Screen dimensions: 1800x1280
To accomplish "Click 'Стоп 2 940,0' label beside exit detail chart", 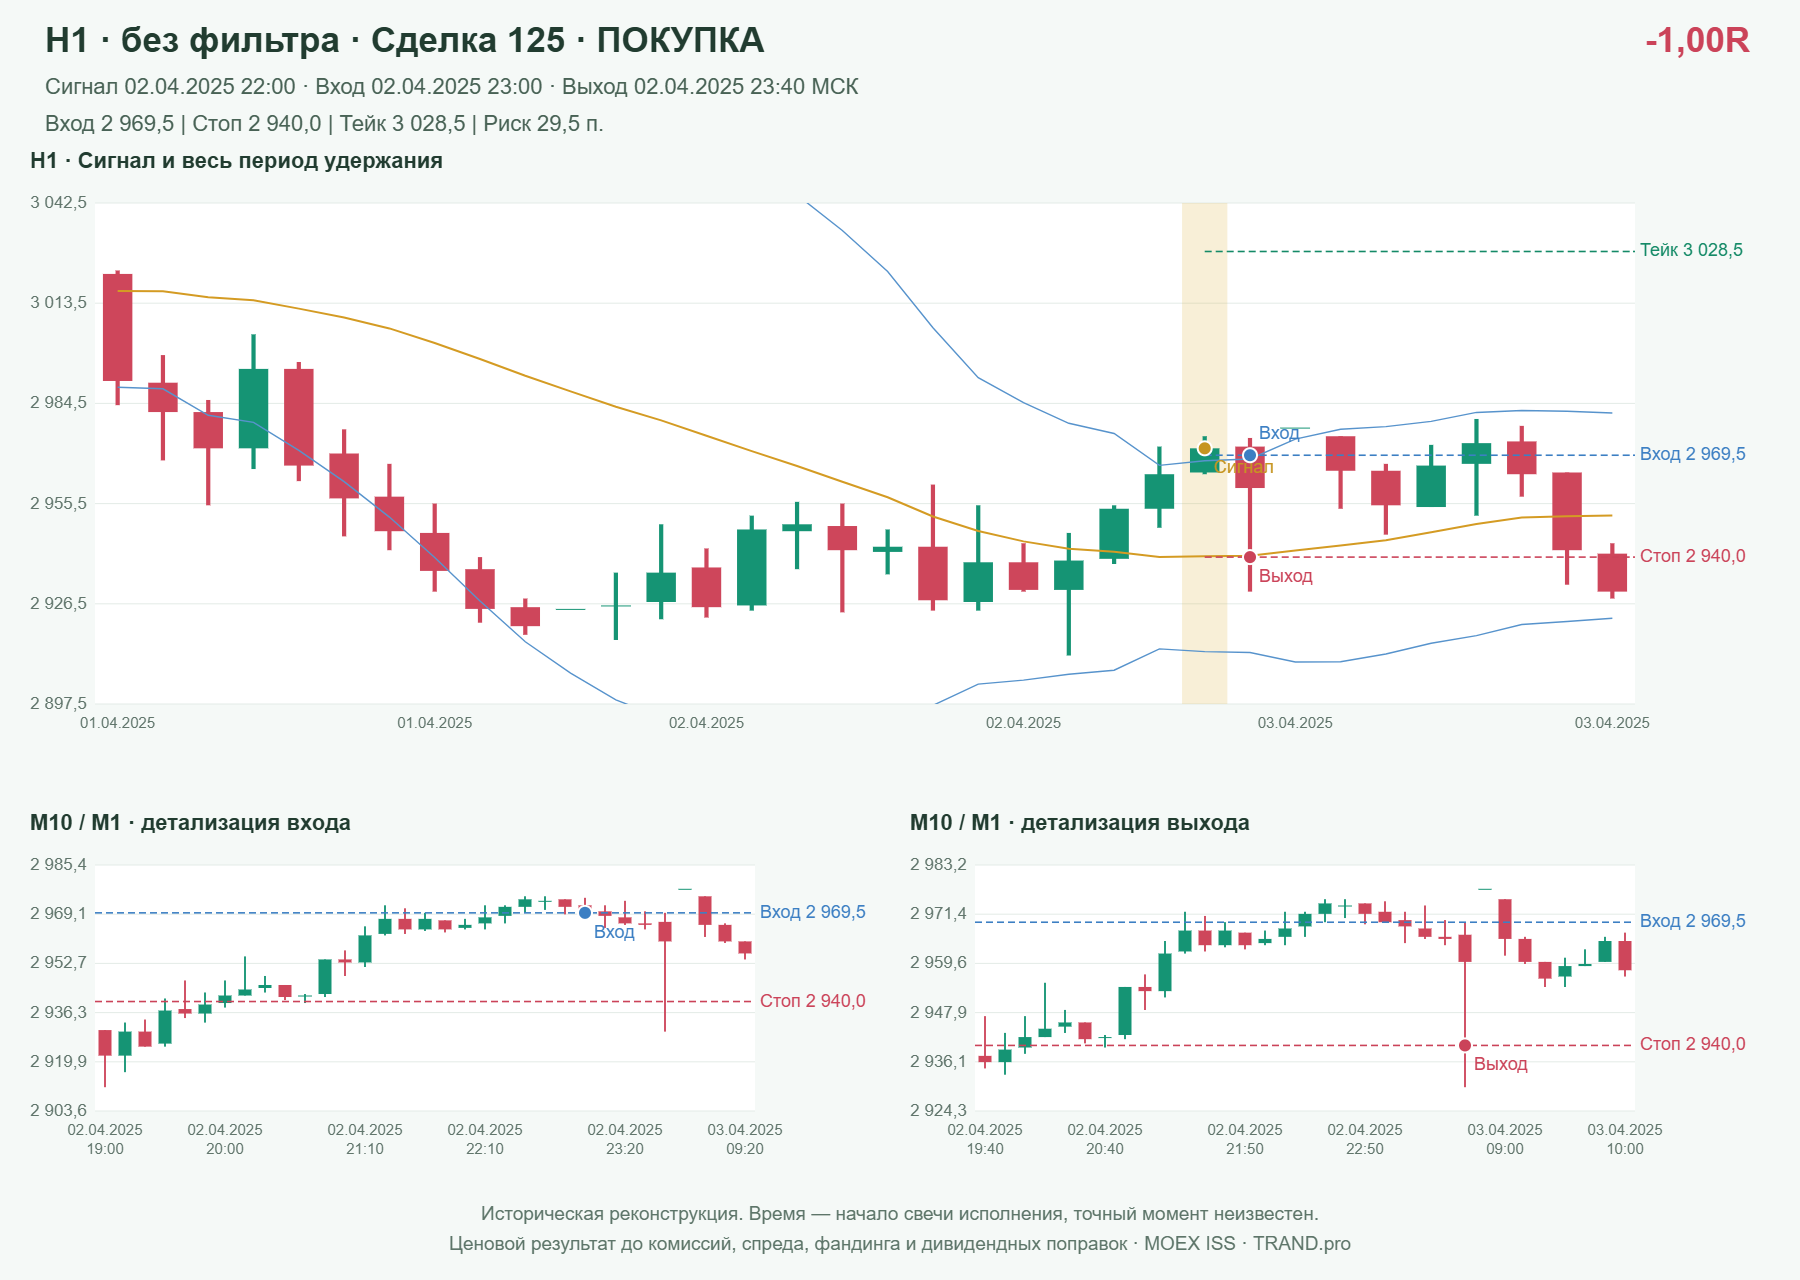I will coord(1693,1044).
